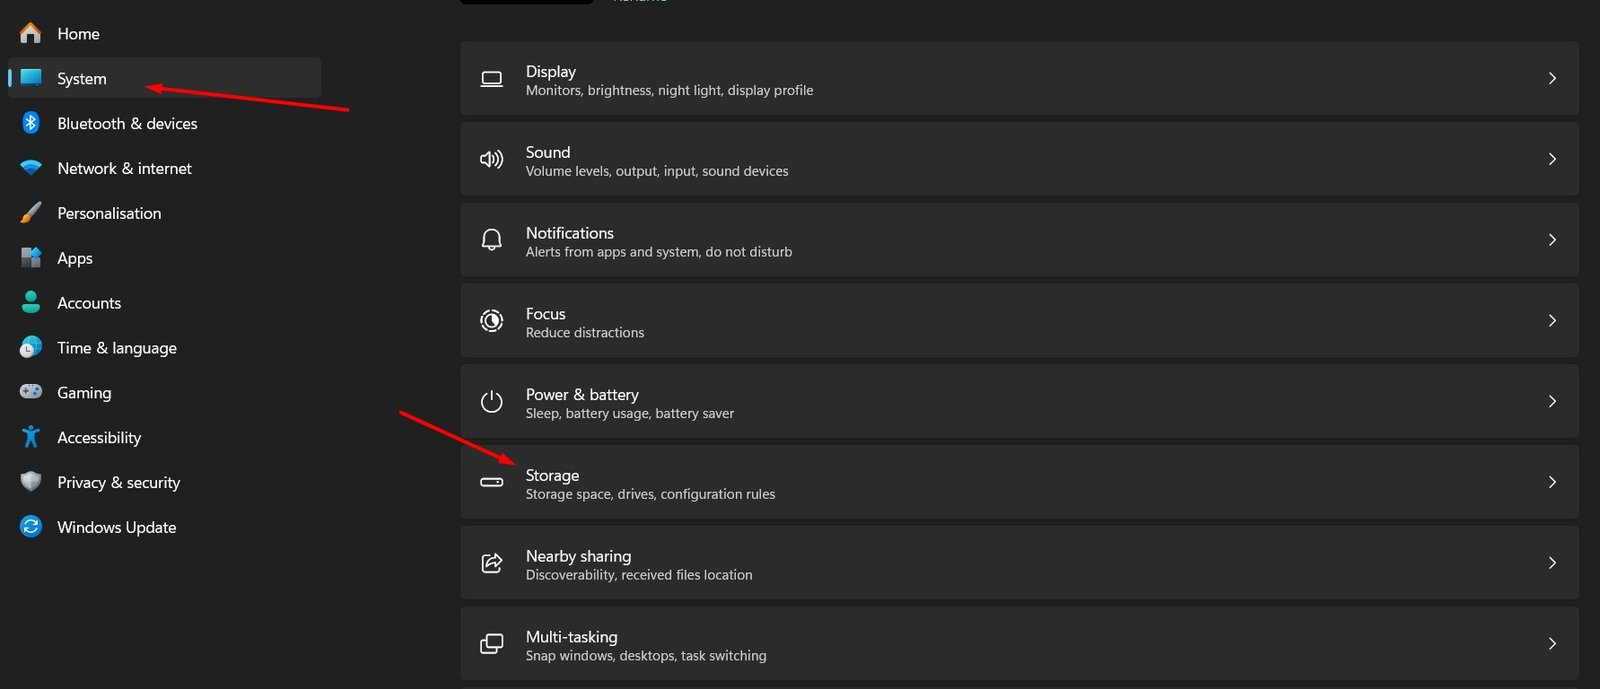
Task: Open Multi-tasking via its right chevron
Action: [x=1552, y=644]
